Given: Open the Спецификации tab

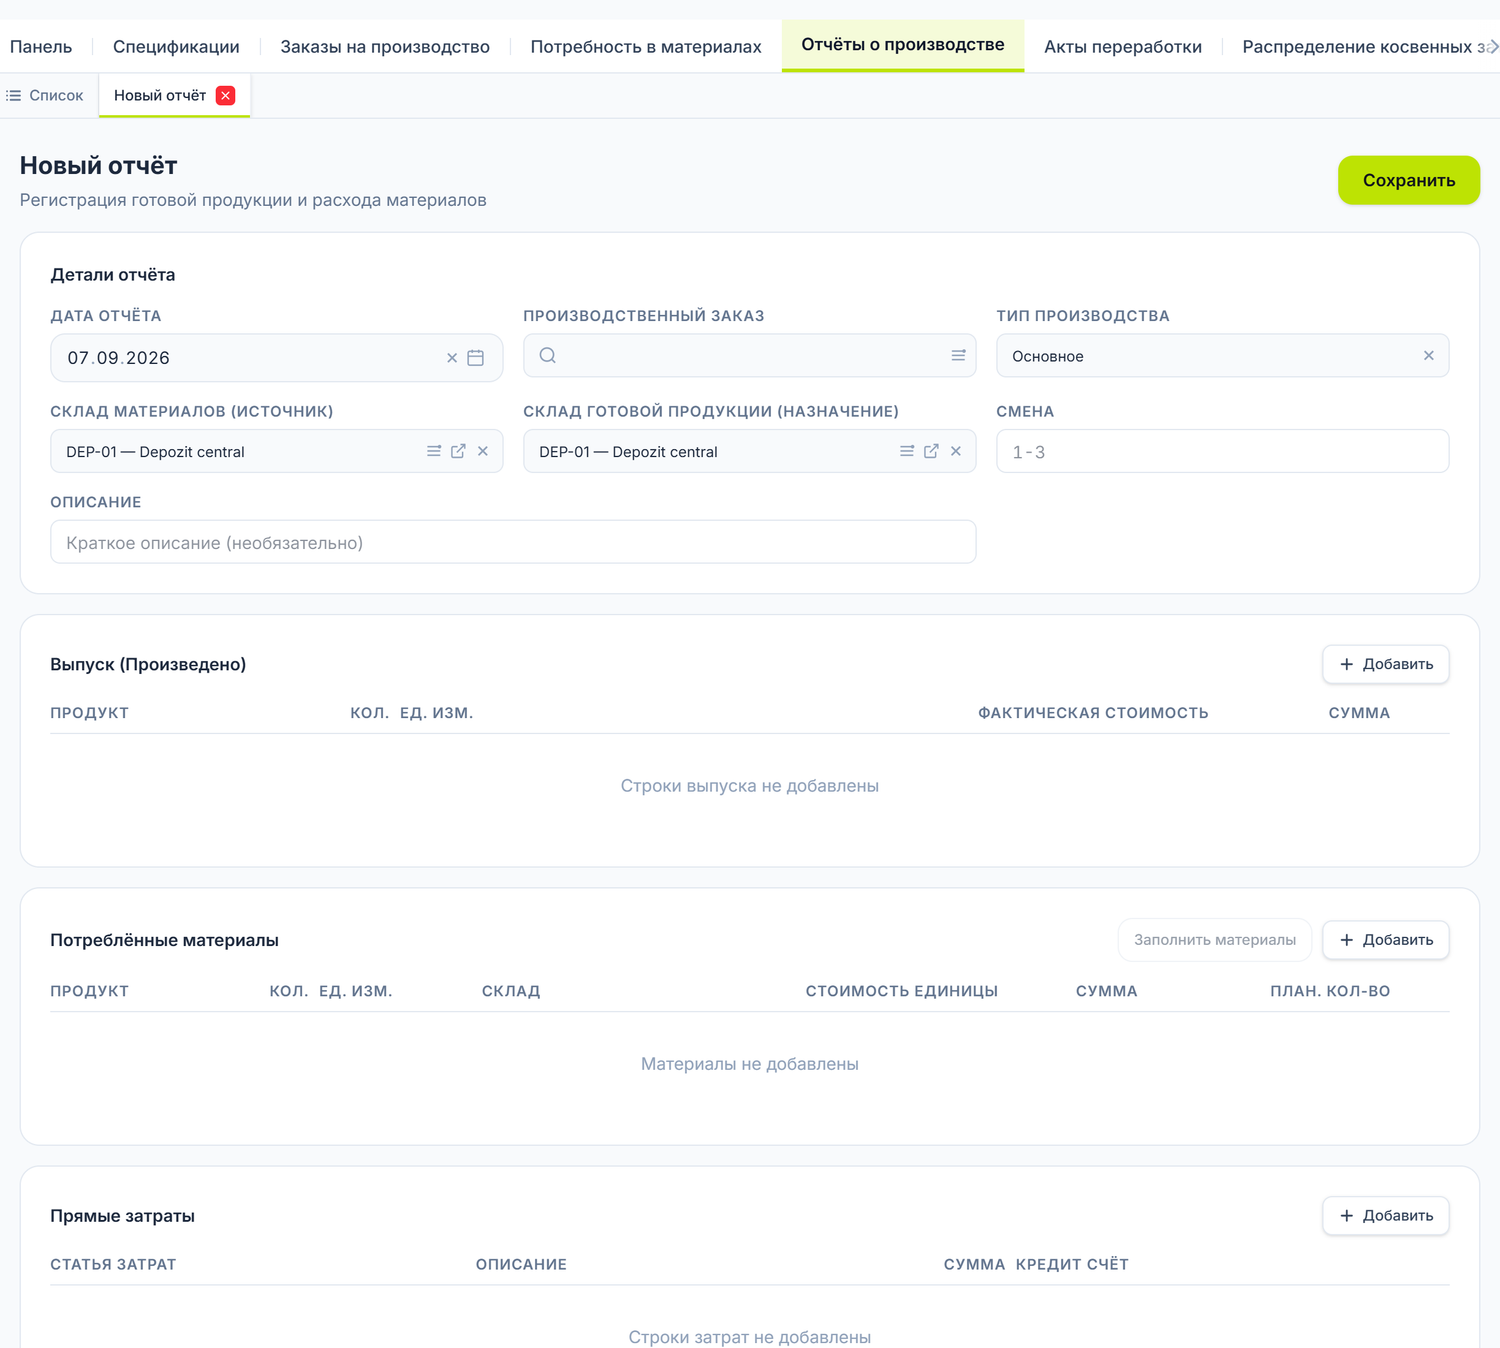Looking at the screenshot, I should pos(176,47).
